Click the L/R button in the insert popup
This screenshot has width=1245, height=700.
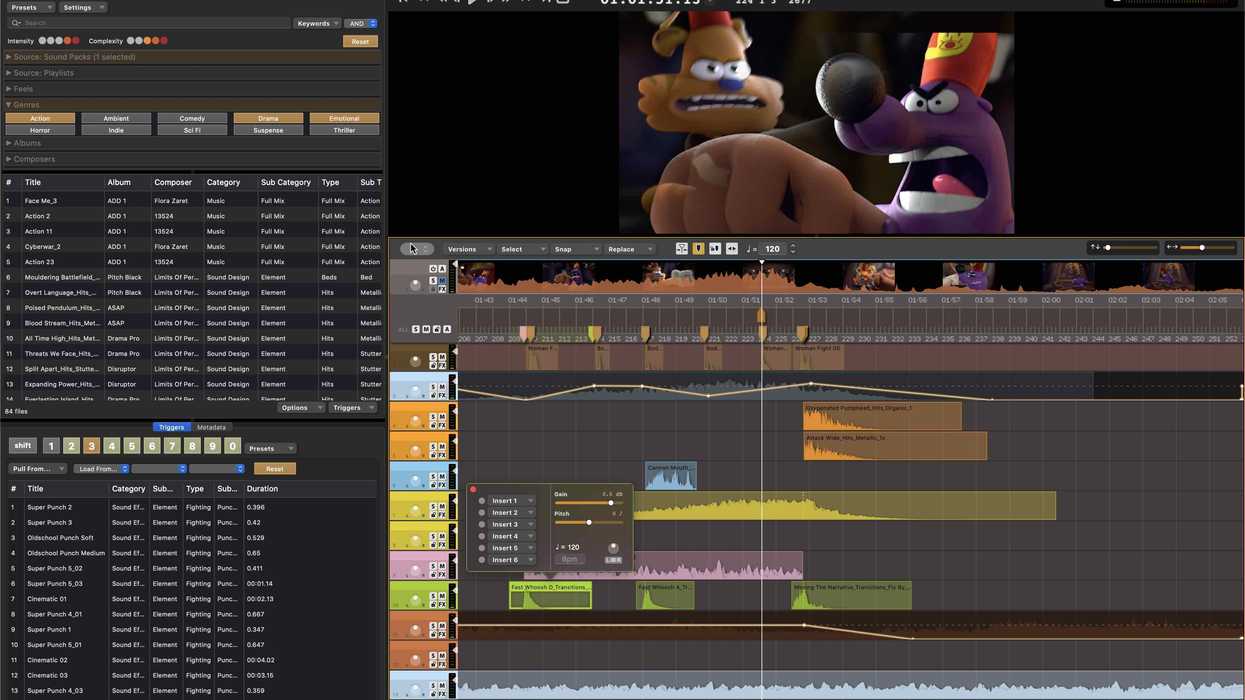click(x=613, y=560)
